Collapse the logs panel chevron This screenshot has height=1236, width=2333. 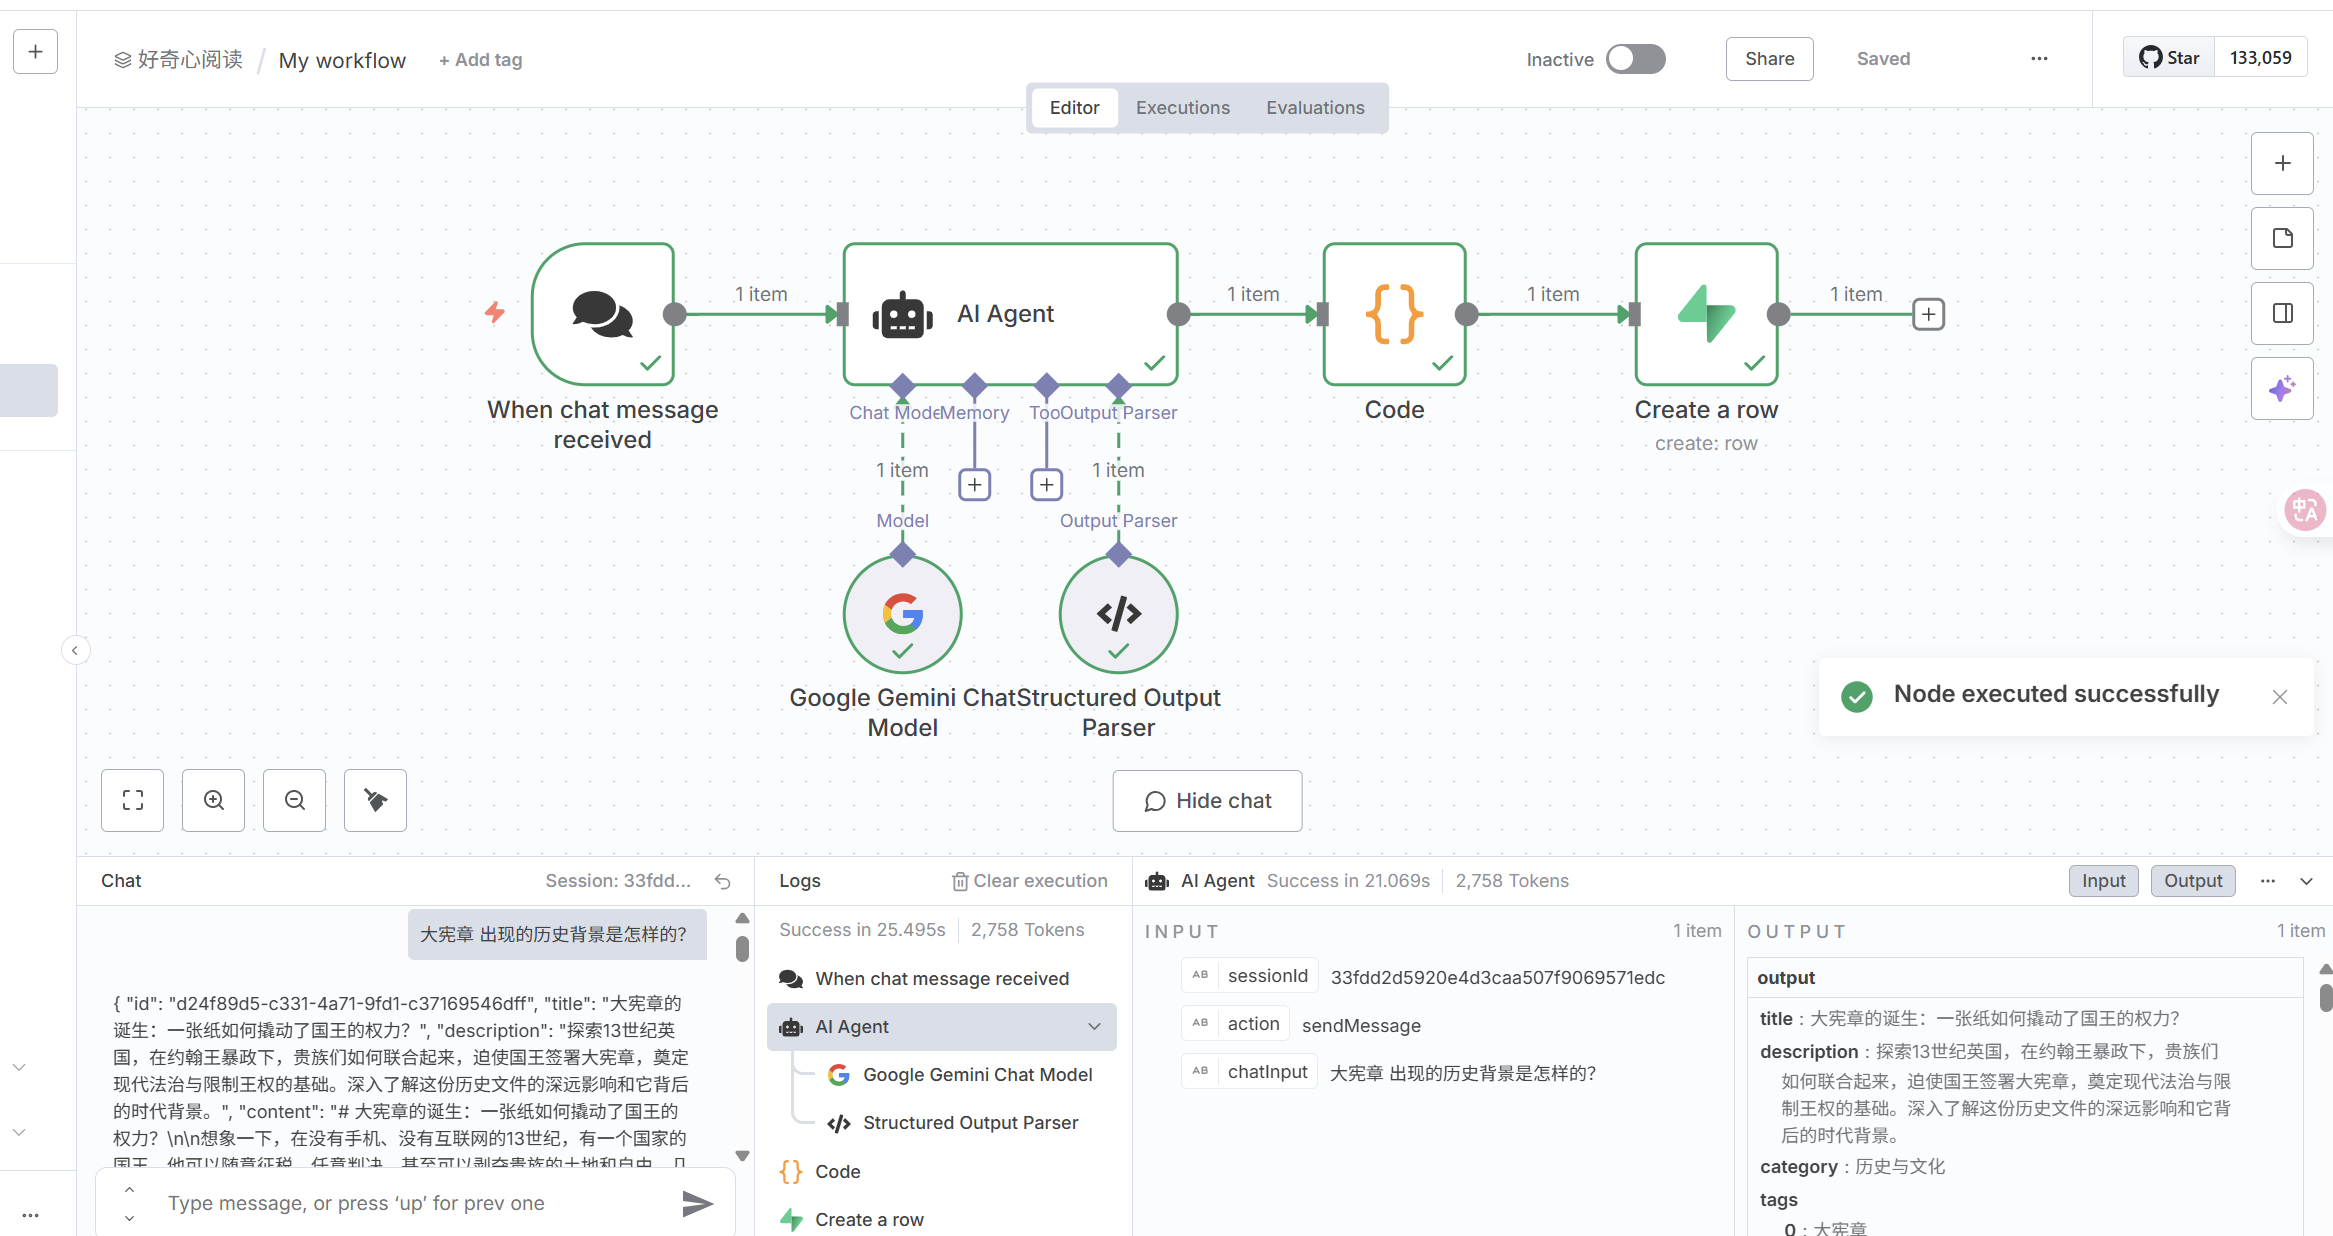pos(2307,881)
